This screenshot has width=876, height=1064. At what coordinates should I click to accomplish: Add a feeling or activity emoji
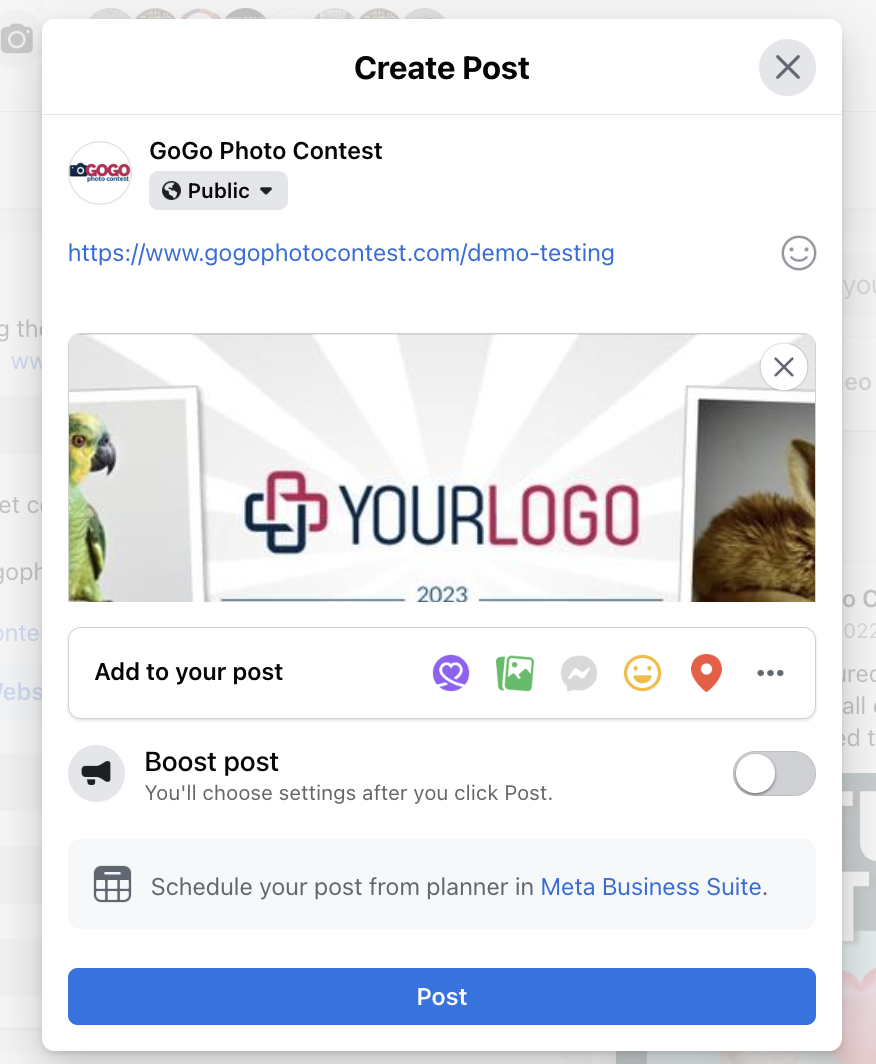point(642,673)
